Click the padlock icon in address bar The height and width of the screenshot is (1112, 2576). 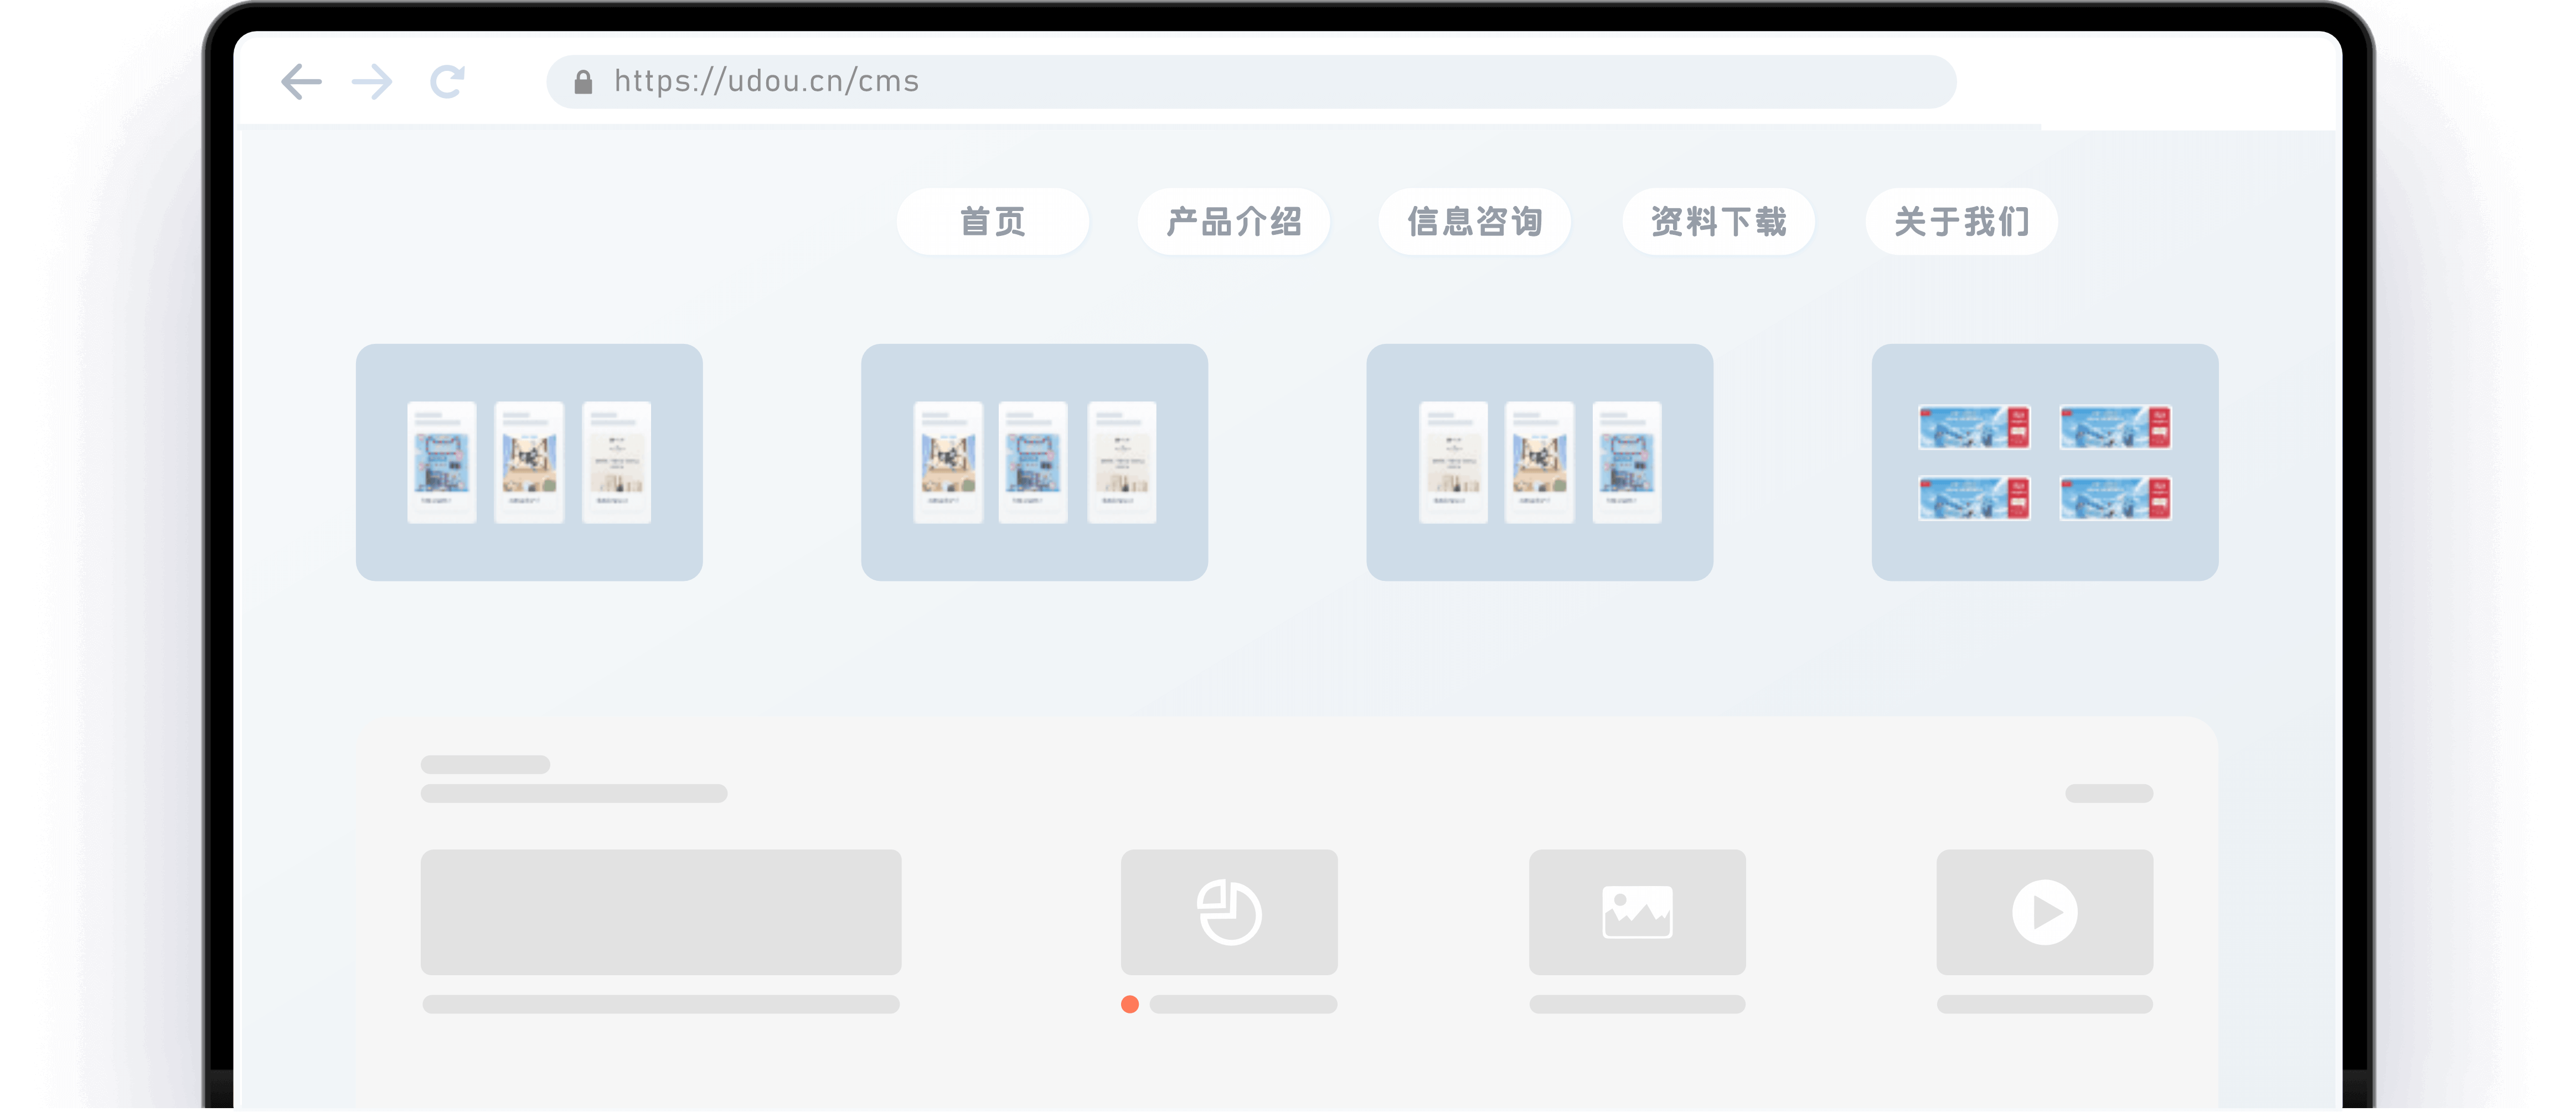coord(583,82)
